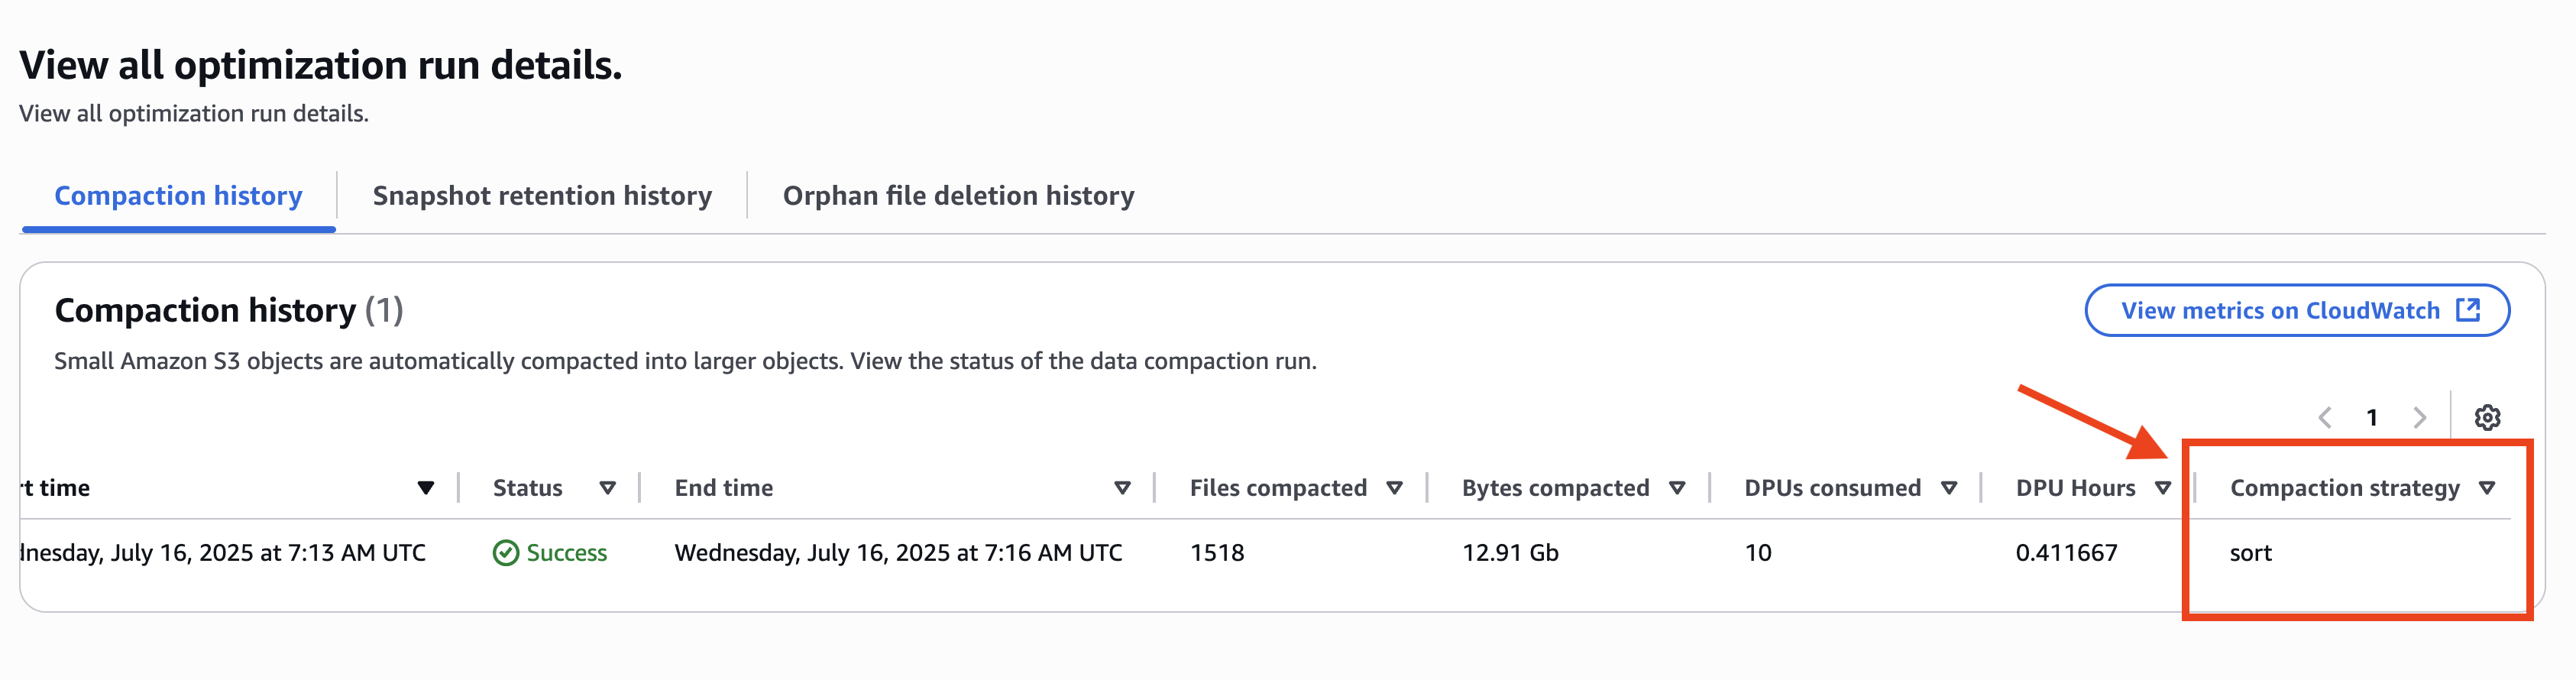The height and width of the screenshot is (680, 2576).
Task: Click View metrics on CloudWatch button
Action: pos(2280,310)
